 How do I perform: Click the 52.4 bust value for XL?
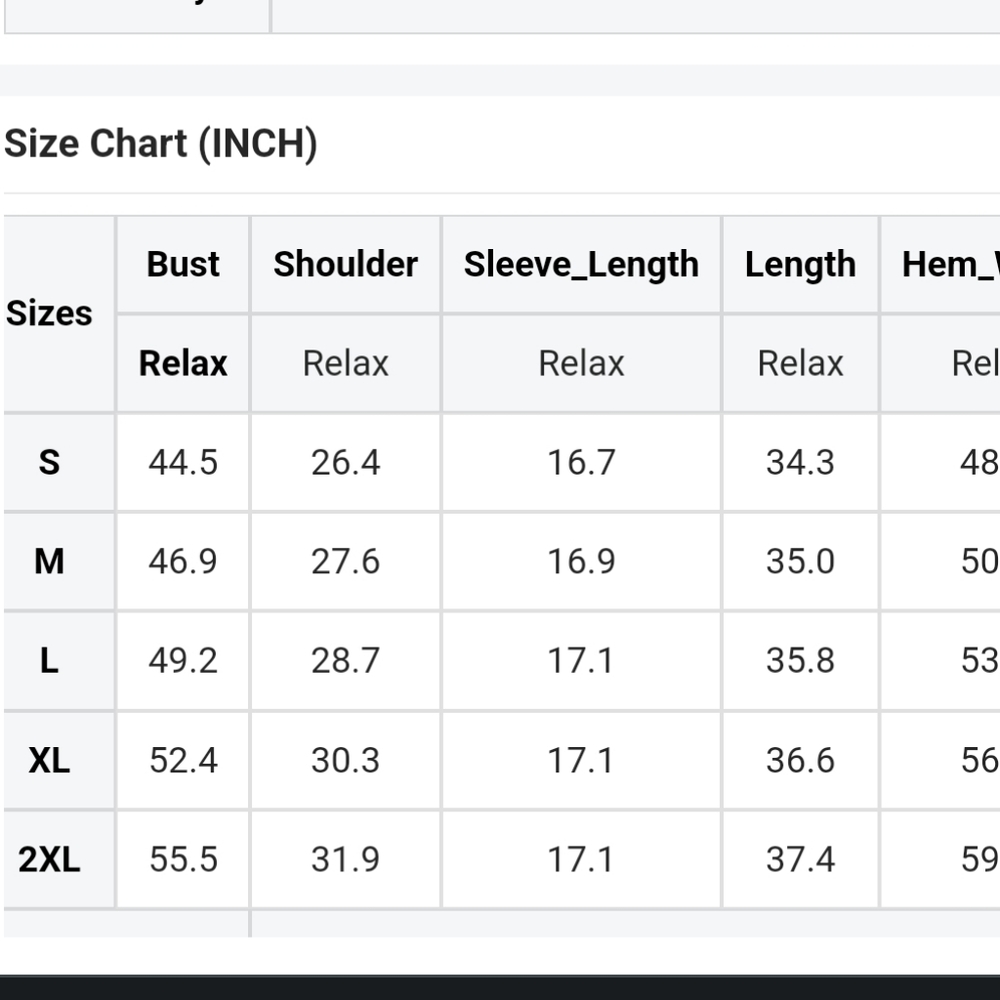[x=183, y=760]
